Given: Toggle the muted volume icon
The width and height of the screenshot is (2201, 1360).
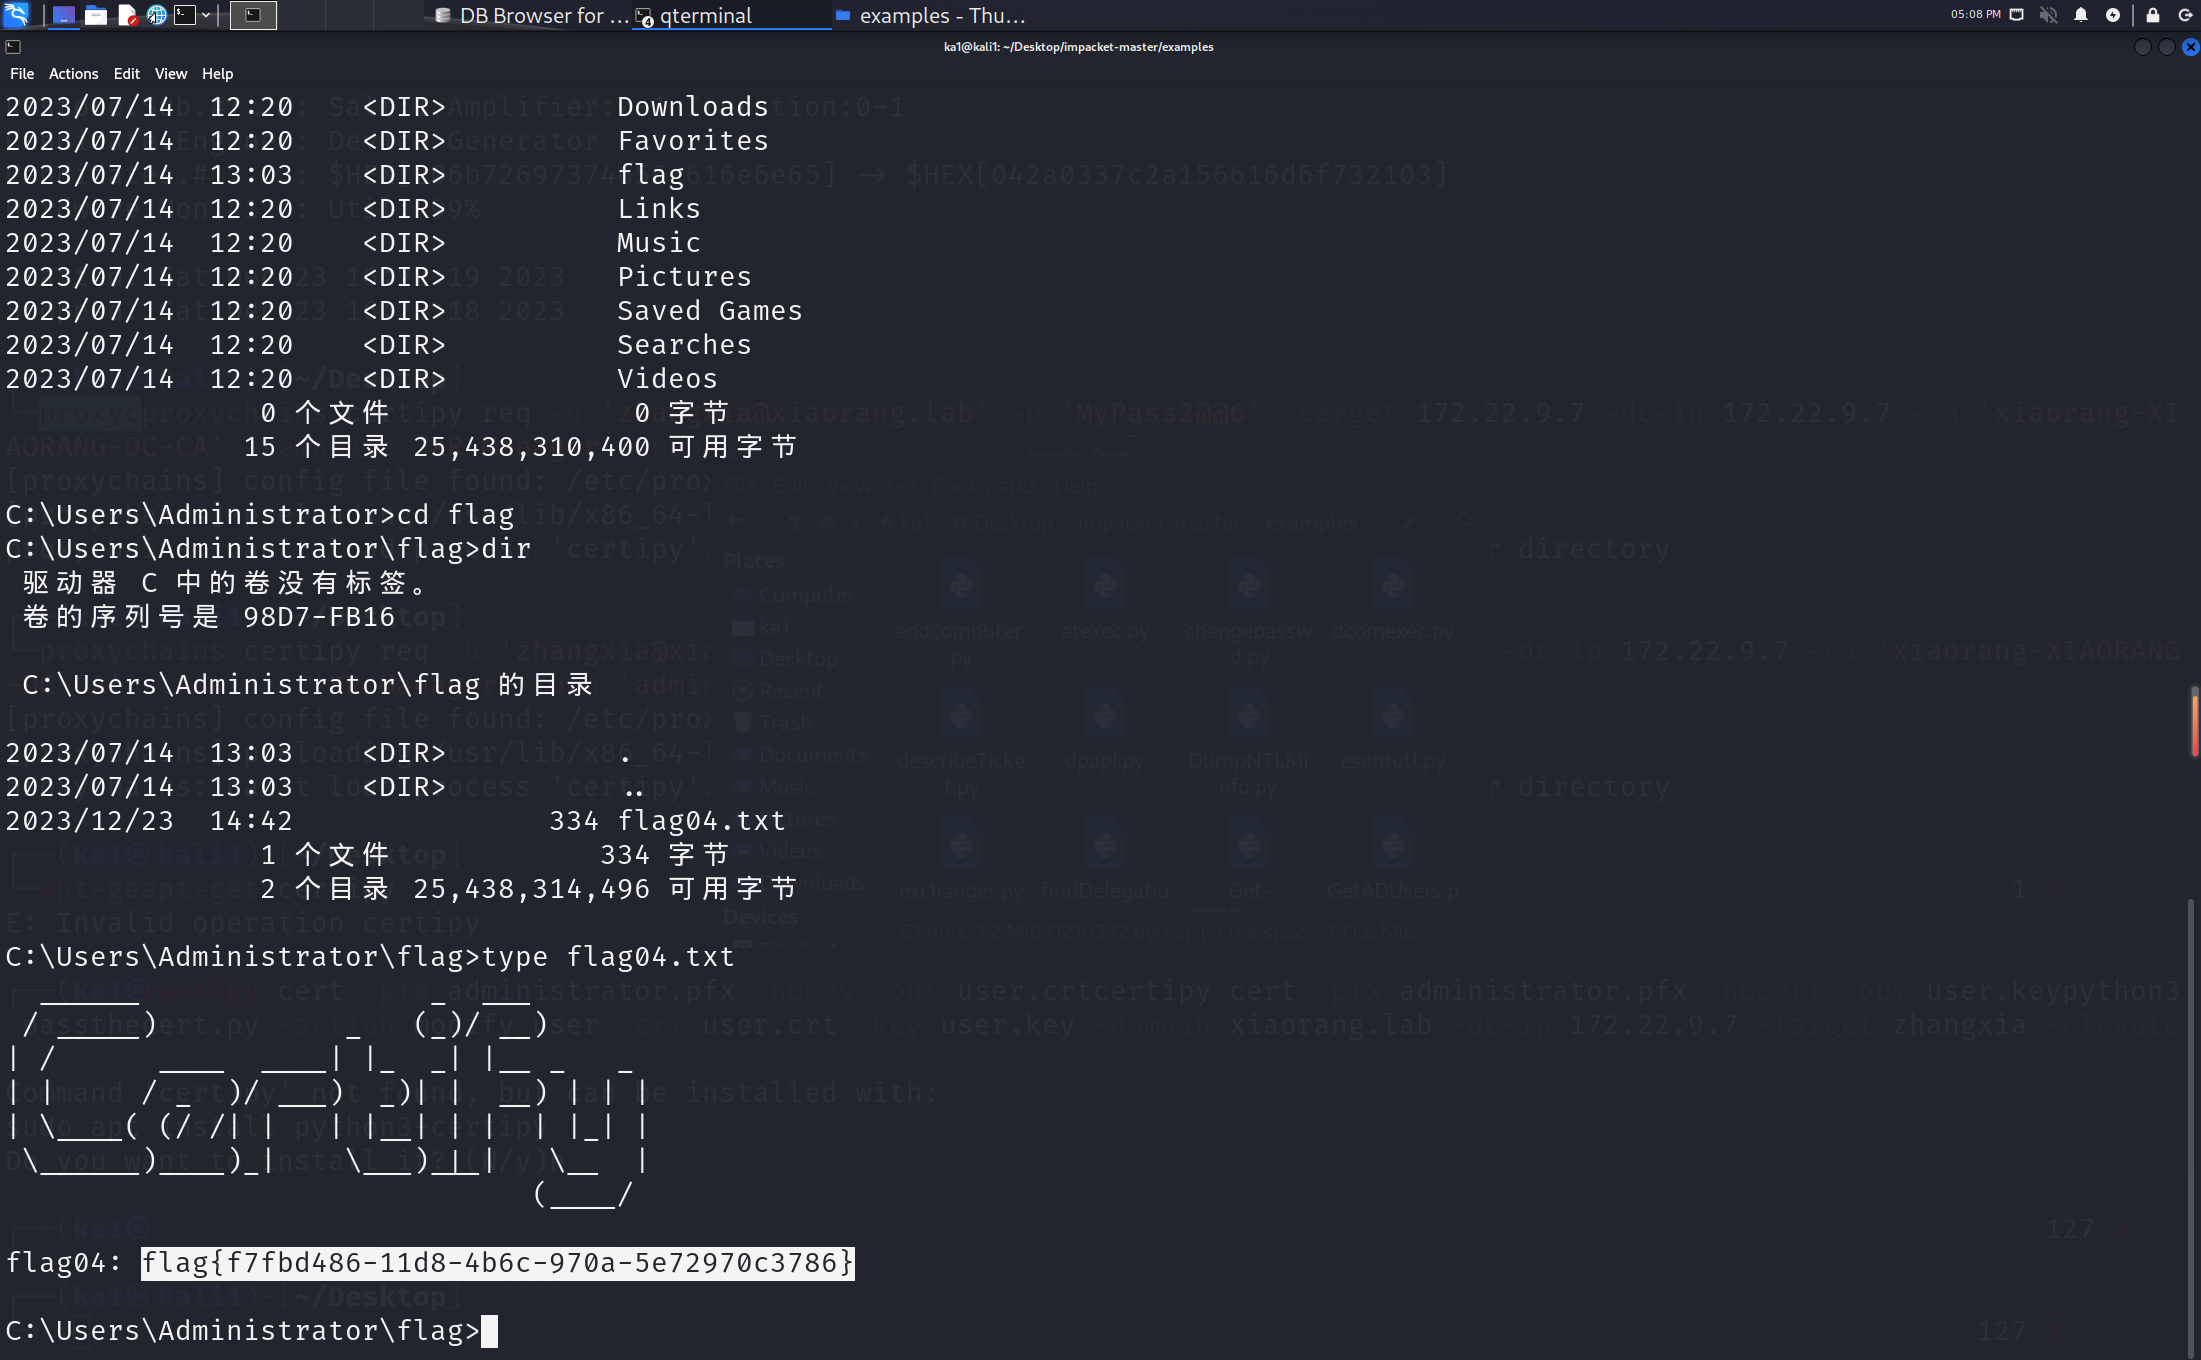Looking at the screenshot, I should point(2048,15).
